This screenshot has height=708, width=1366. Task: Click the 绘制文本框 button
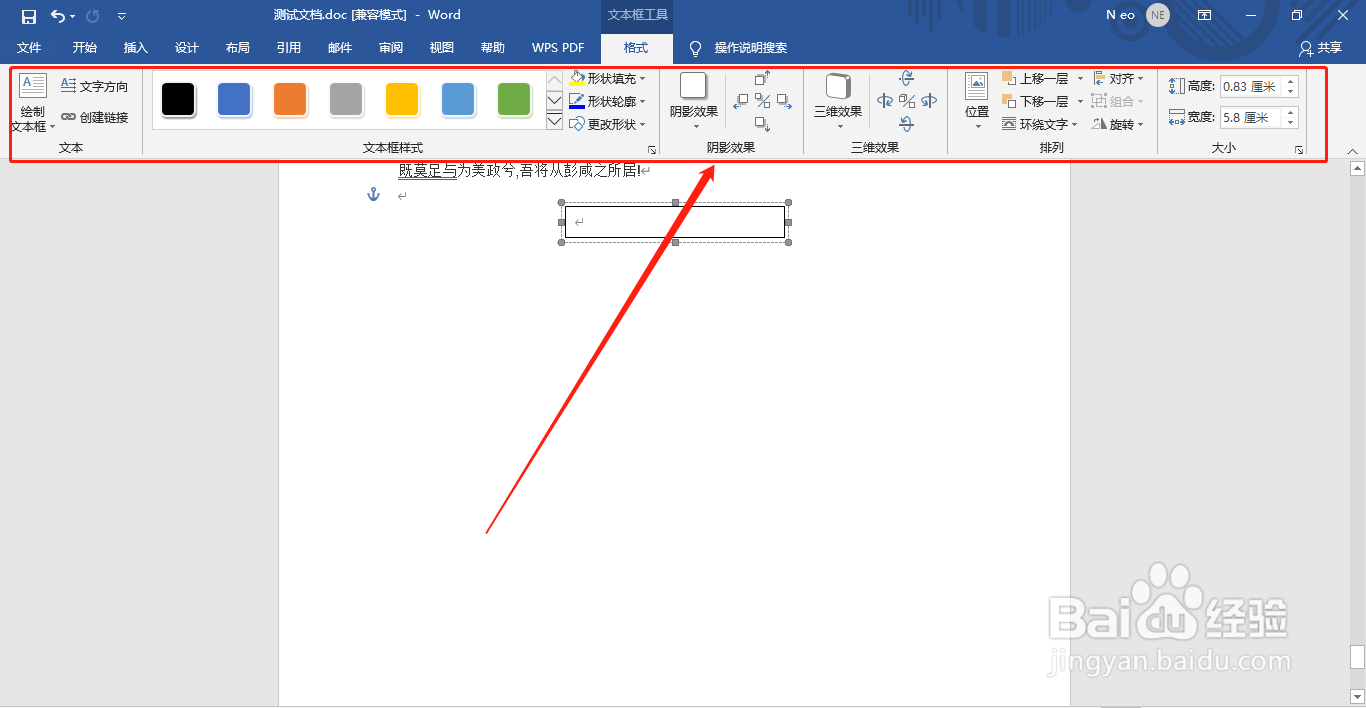click(x=33, y=104)
